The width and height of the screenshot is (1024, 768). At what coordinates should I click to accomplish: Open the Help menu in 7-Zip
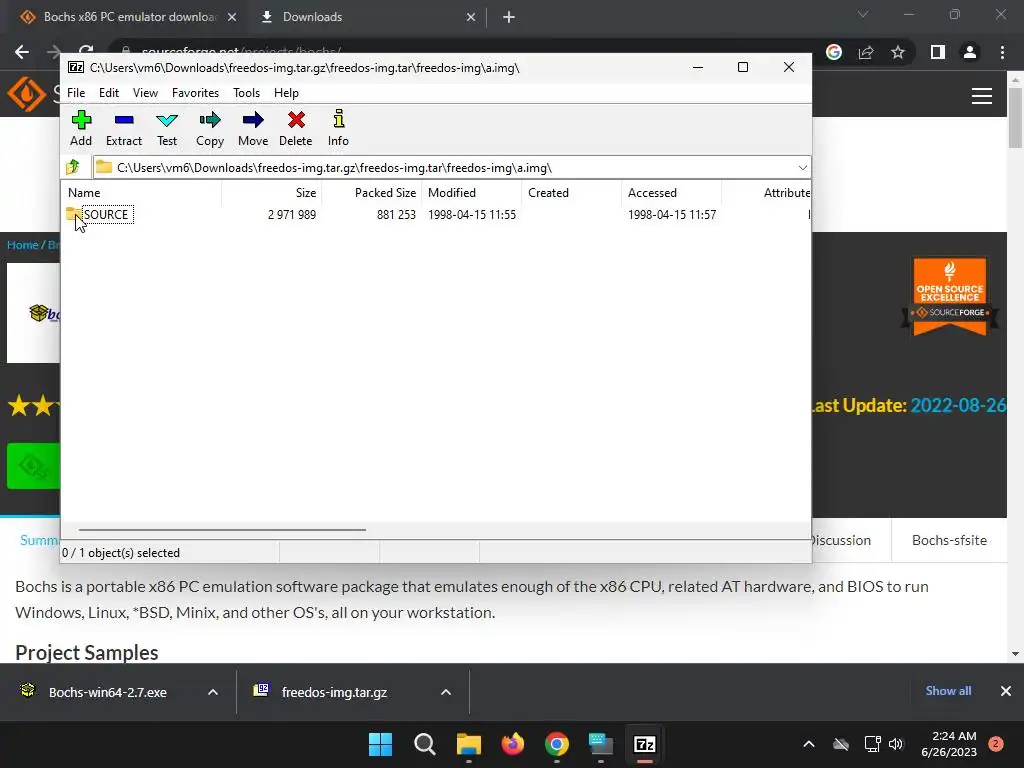(286, 93)
